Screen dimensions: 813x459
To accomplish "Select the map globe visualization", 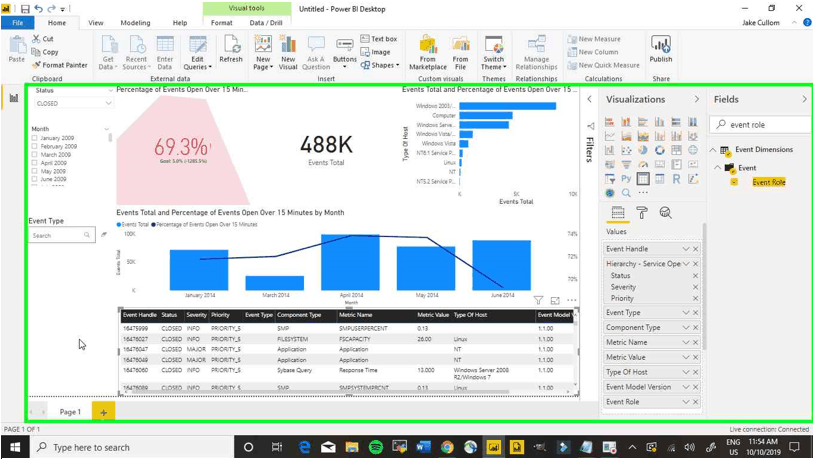I will pos(693,150).
